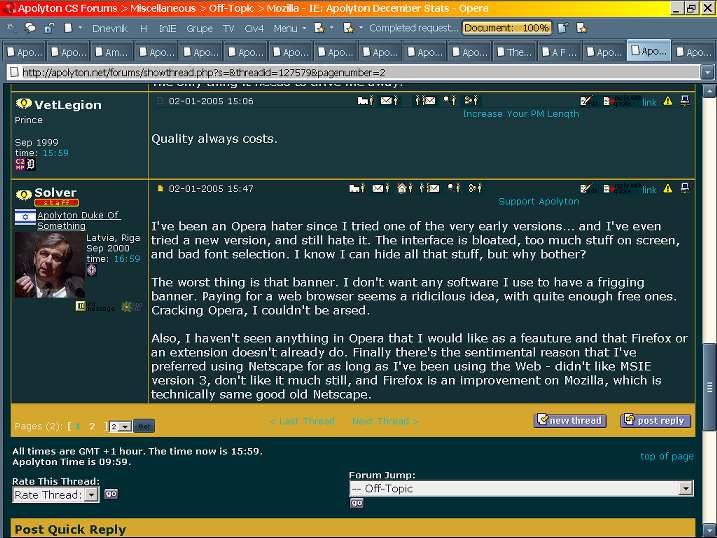Click Solver's avatar picture
The width and height of the screenshot is (717, 538).
tap(49, 263)
